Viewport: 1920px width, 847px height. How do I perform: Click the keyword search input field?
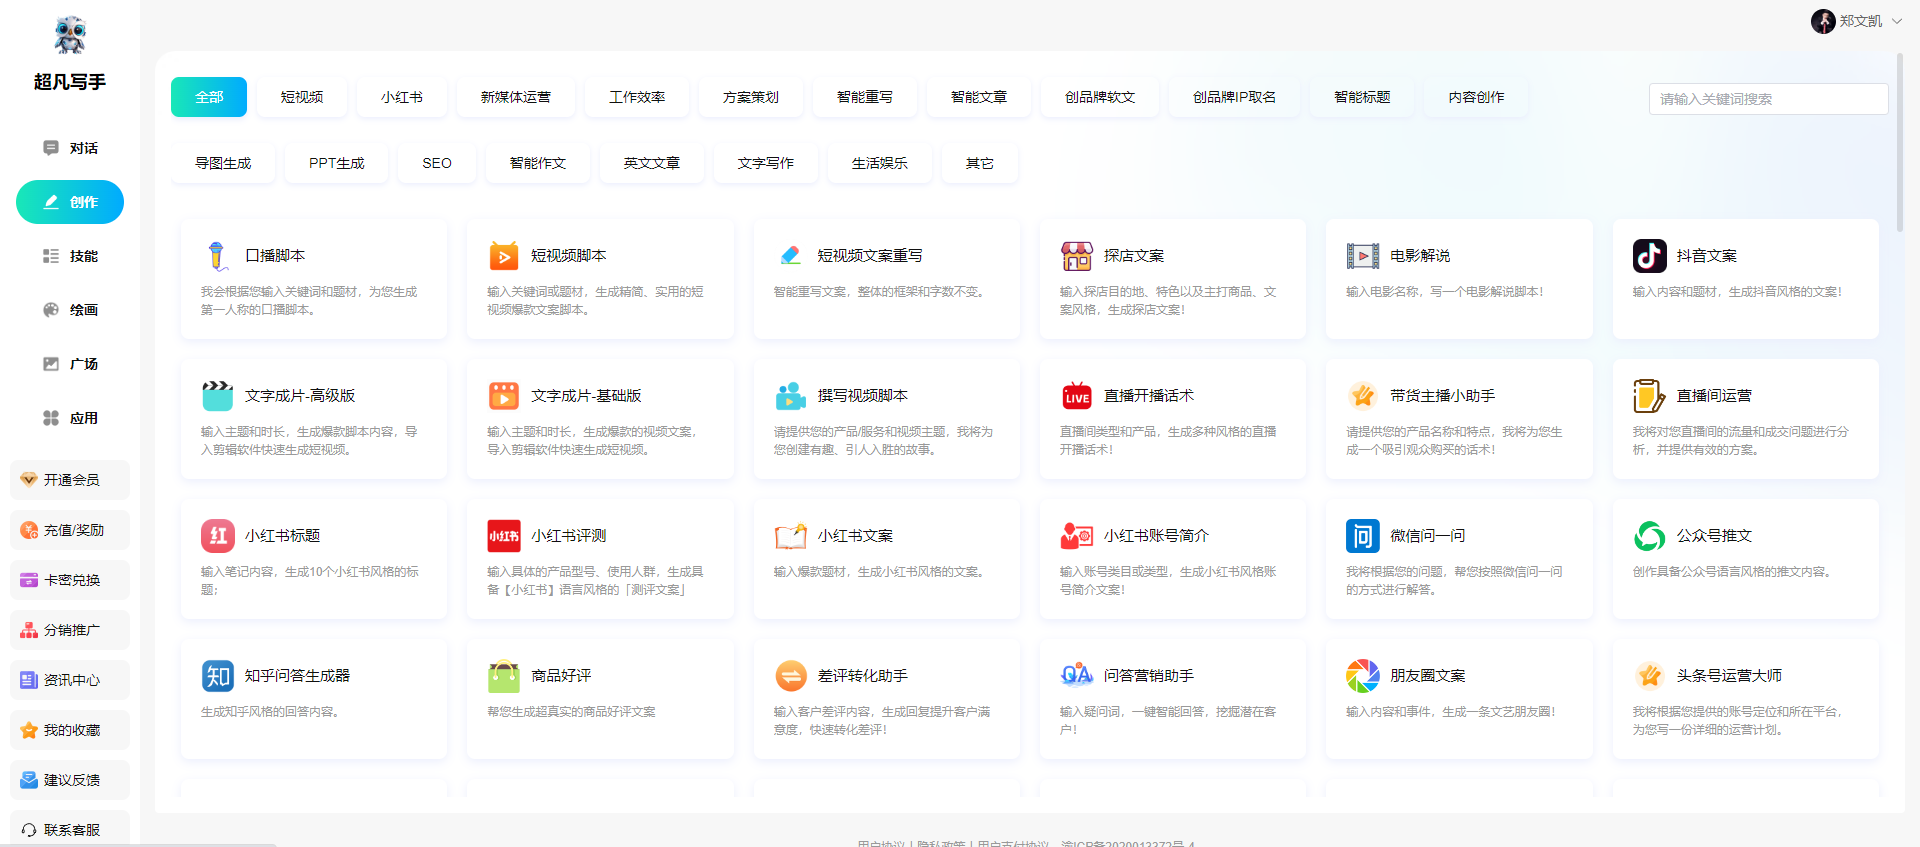[x=1768, y=99]
